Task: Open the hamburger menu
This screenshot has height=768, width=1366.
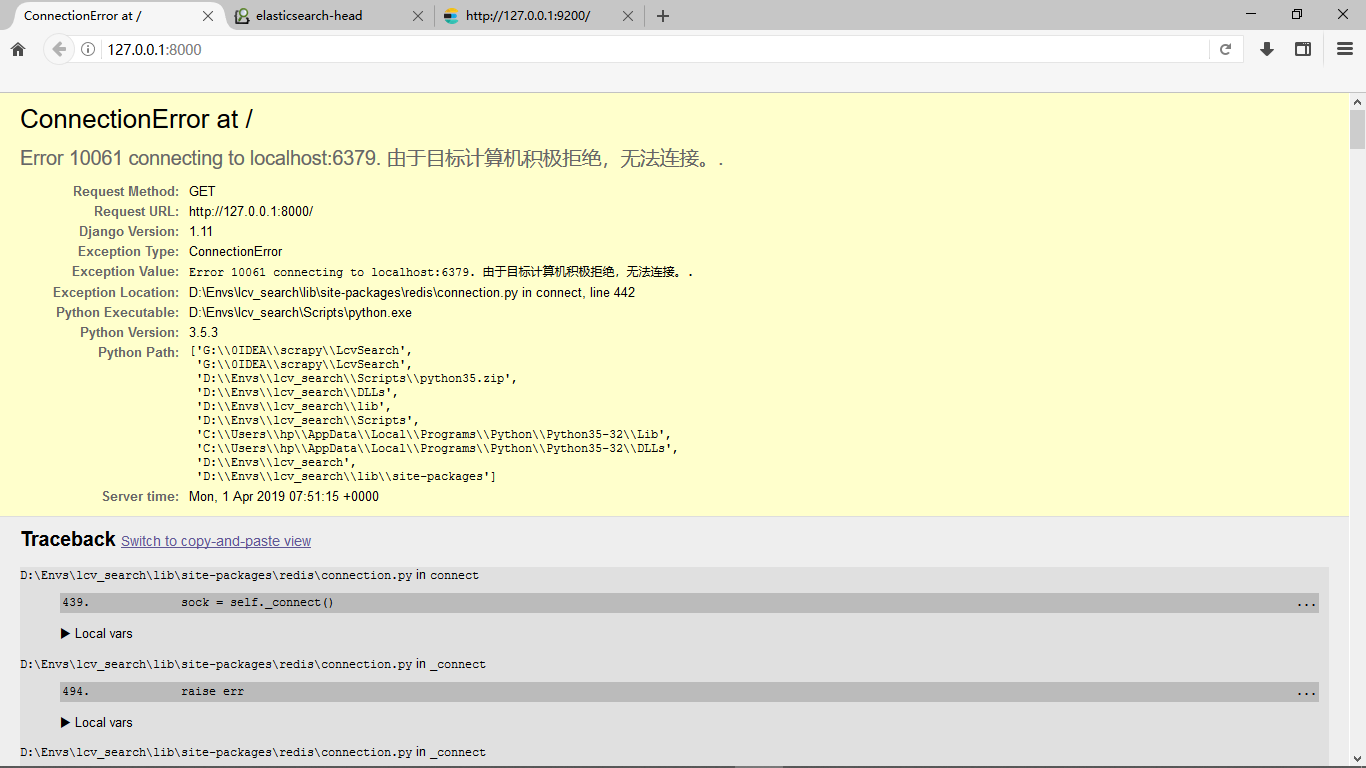Action: [x=1345, y=49]
